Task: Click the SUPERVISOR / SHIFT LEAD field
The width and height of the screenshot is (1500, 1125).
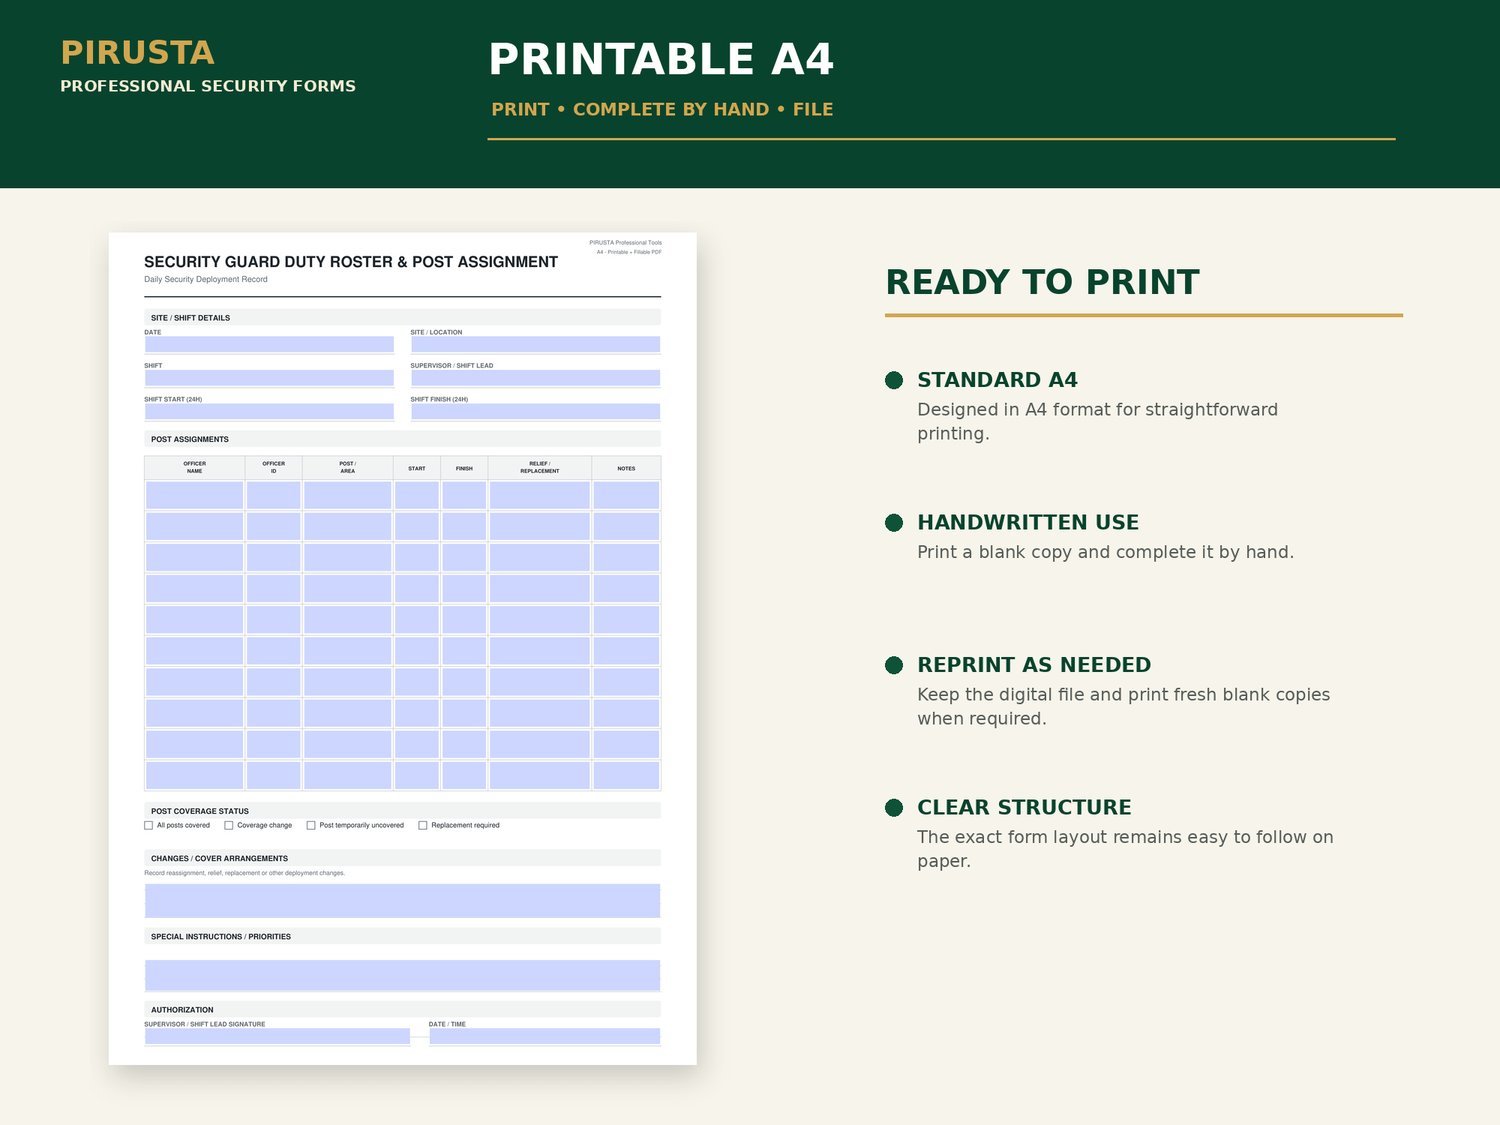Action: click(535, 378)
